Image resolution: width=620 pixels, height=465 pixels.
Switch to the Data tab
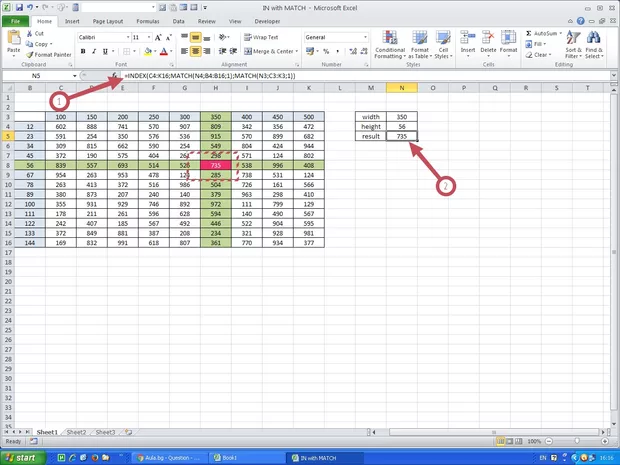click(x=178, y=21)
